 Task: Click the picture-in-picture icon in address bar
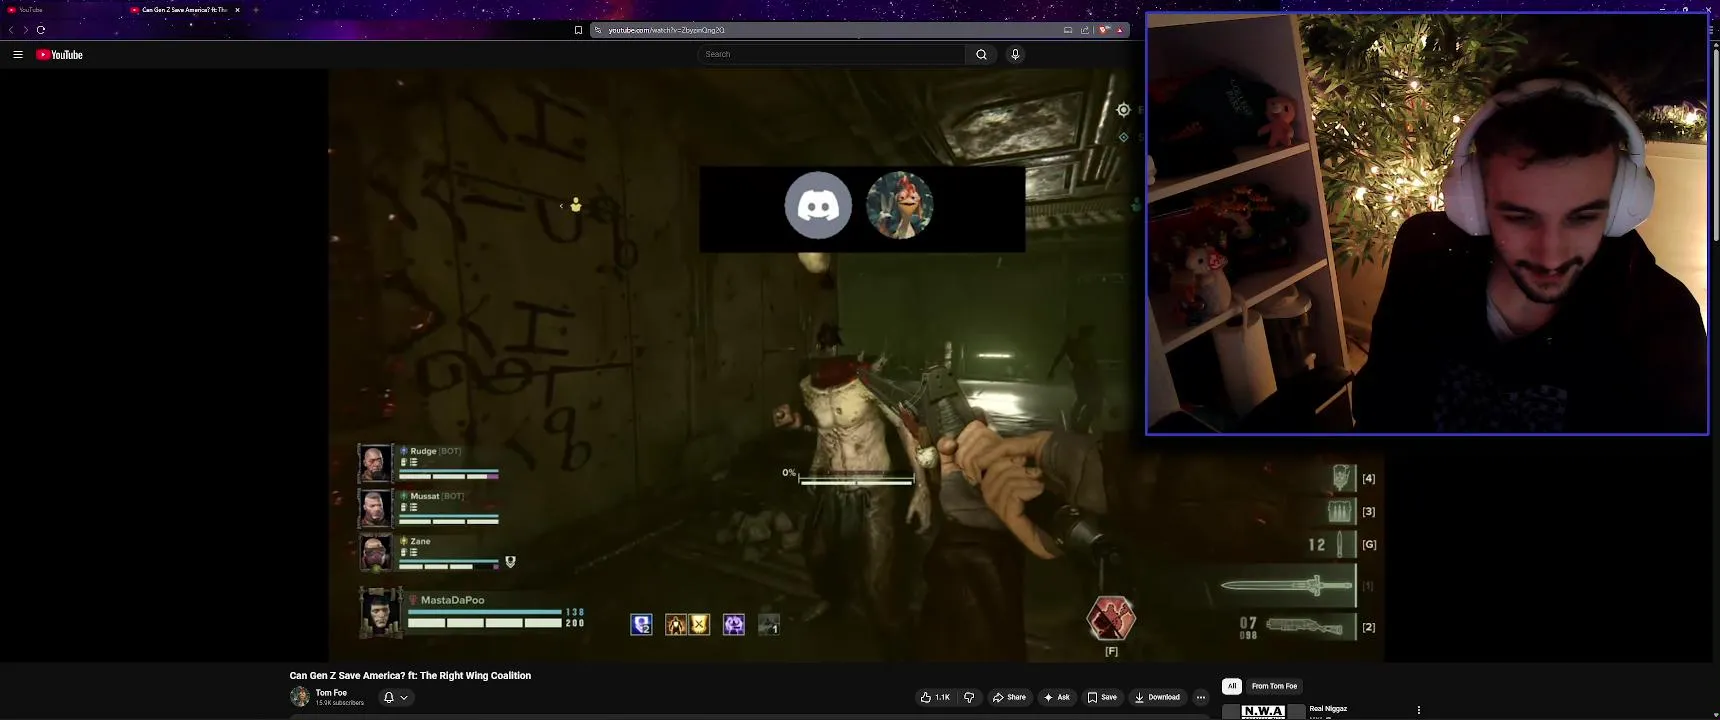1068,30
